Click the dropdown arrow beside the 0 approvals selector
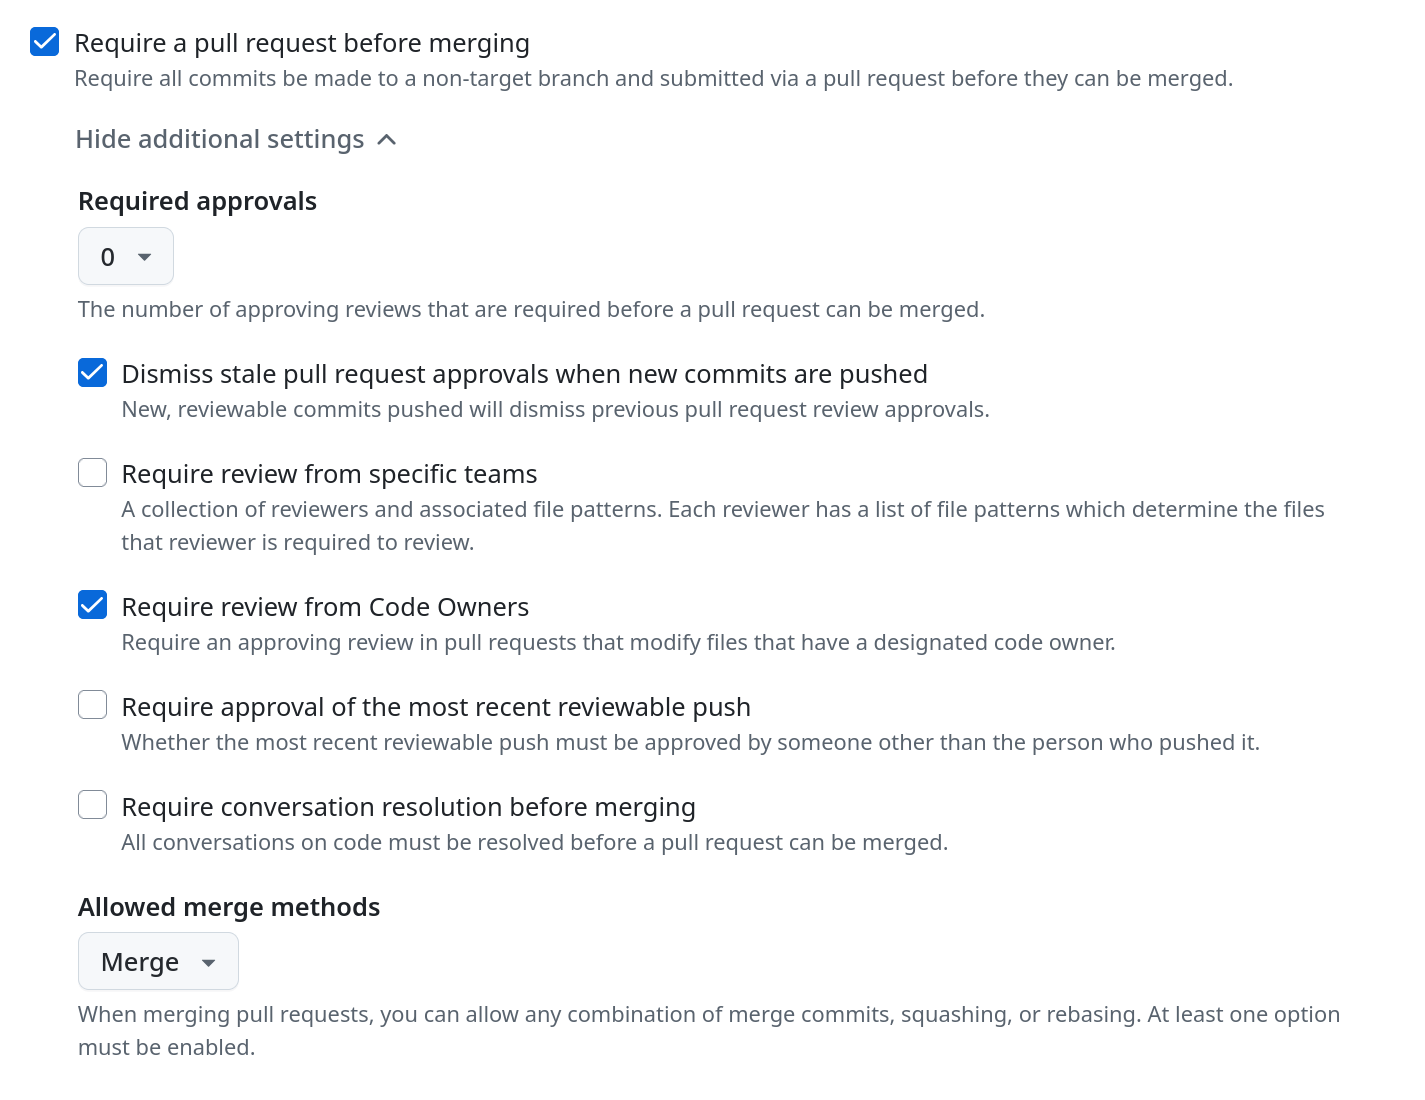The width and height of the screenshot is (1425, 1100). pos(146,256)
